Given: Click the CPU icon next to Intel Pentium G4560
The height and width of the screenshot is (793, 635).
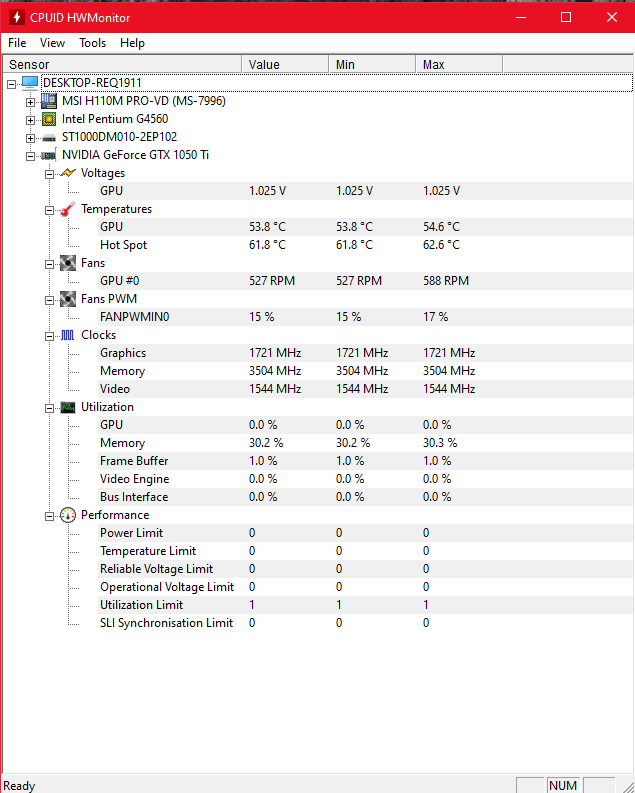Looking at the screenshot, I should (49, 119).
